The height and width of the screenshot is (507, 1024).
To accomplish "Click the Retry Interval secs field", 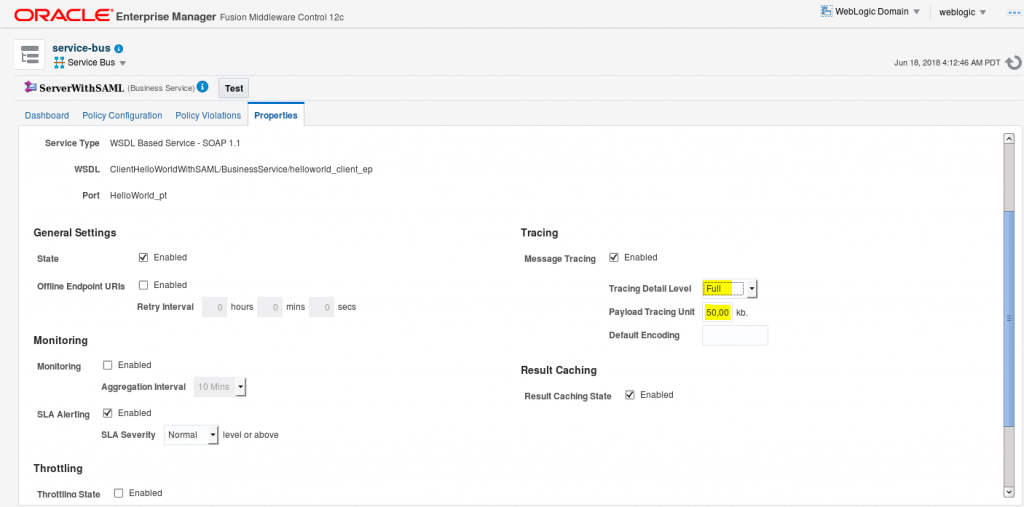I will coord(321,306).
